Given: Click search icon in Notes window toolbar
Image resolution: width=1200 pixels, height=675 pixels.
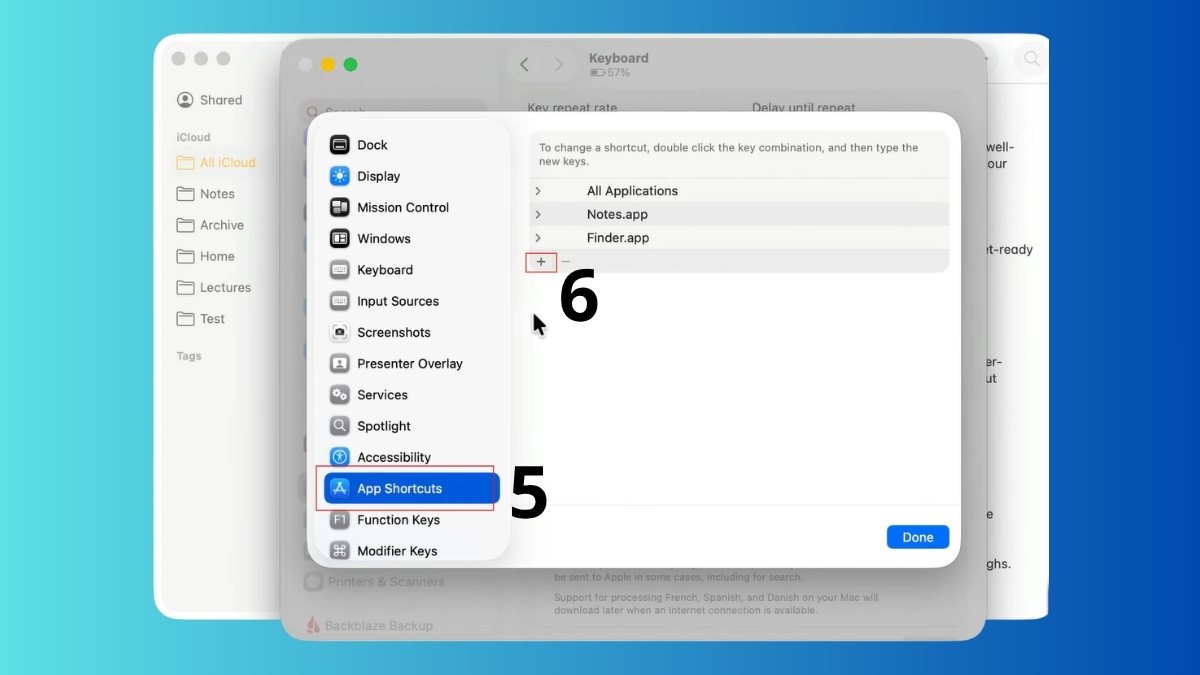Looking at the screenshot, I should tap(1031, 60).
